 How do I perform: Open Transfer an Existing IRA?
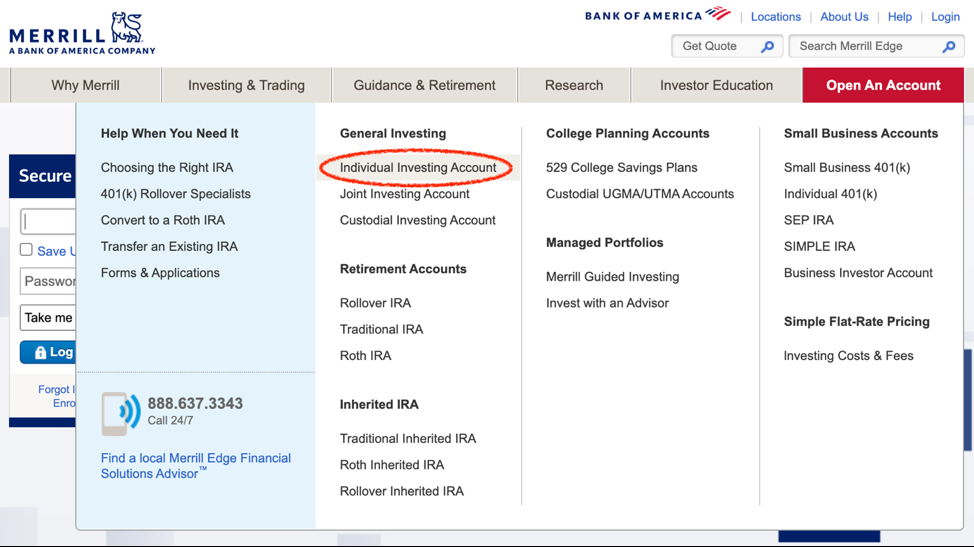click(x=169, y=246)
